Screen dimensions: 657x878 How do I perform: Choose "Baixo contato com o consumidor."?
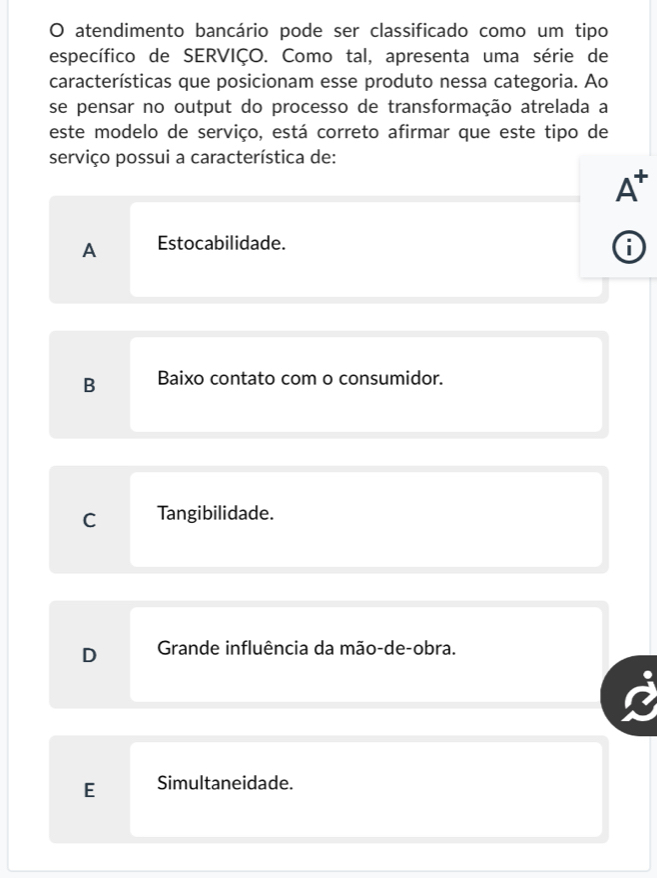pos(299,379)
